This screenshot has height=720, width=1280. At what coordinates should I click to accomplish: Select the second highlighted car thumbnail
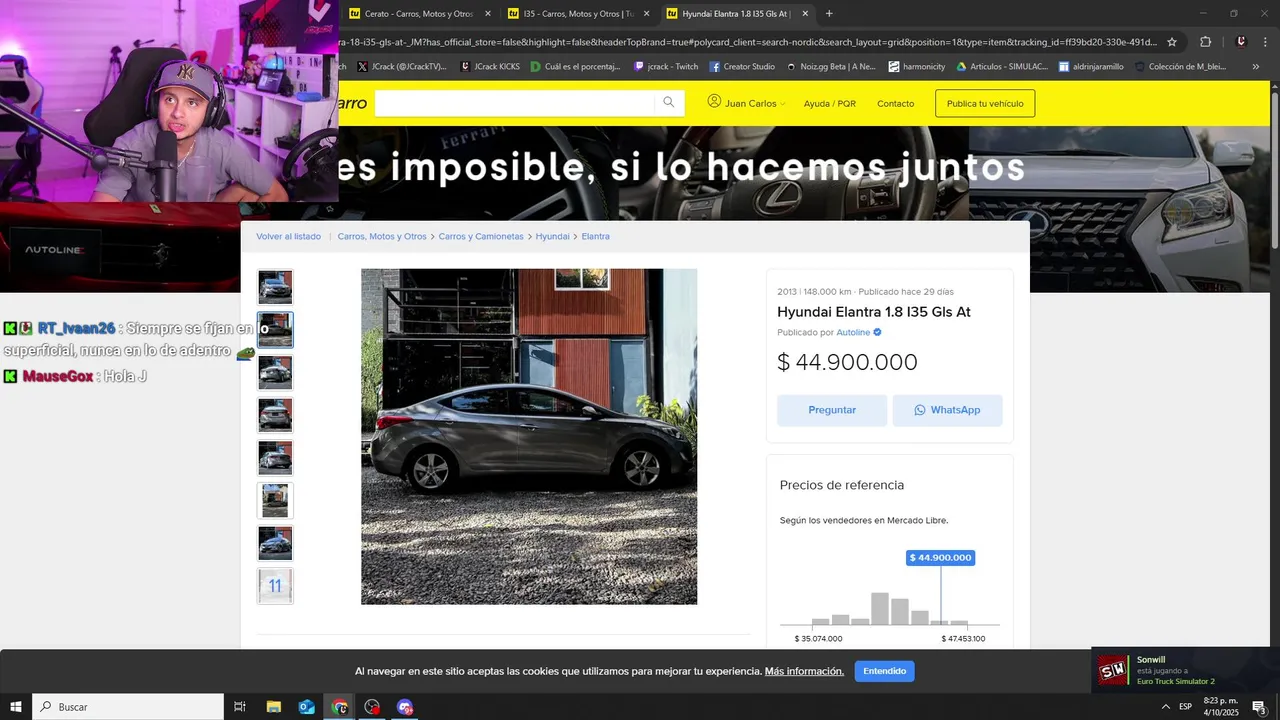(275, 329)
